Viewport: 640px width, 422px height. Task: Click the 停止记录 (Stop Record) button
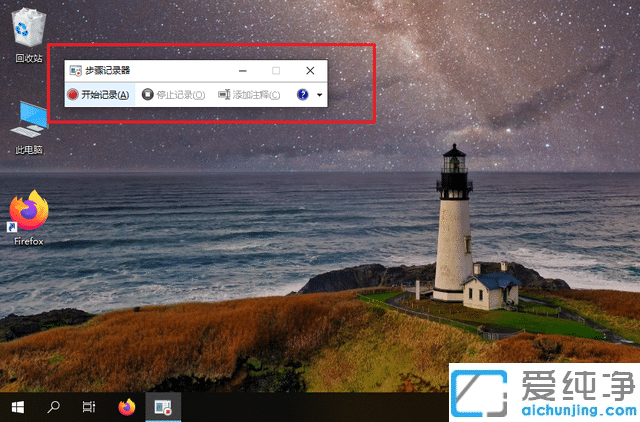173,95
